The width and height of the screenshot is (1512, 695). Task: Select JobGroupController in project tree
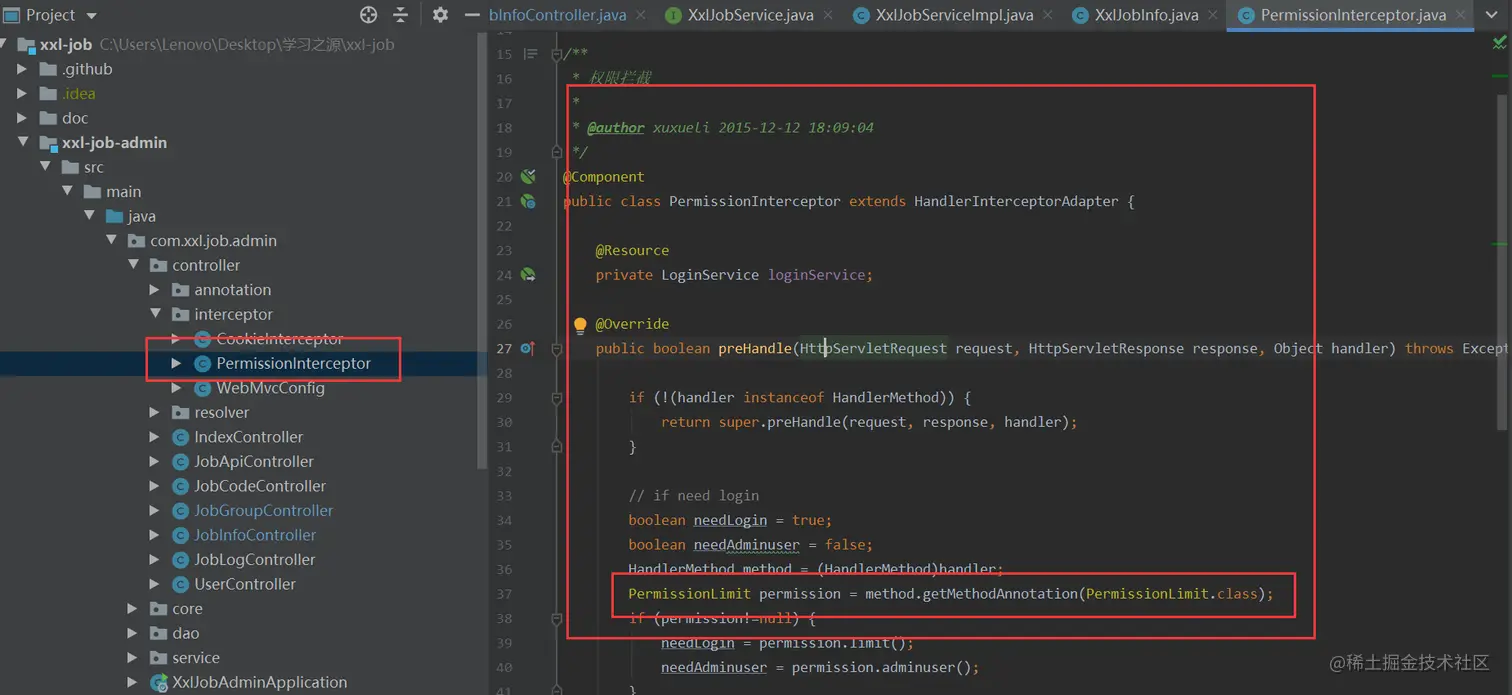pyautogui.click(x=263, y=510)
